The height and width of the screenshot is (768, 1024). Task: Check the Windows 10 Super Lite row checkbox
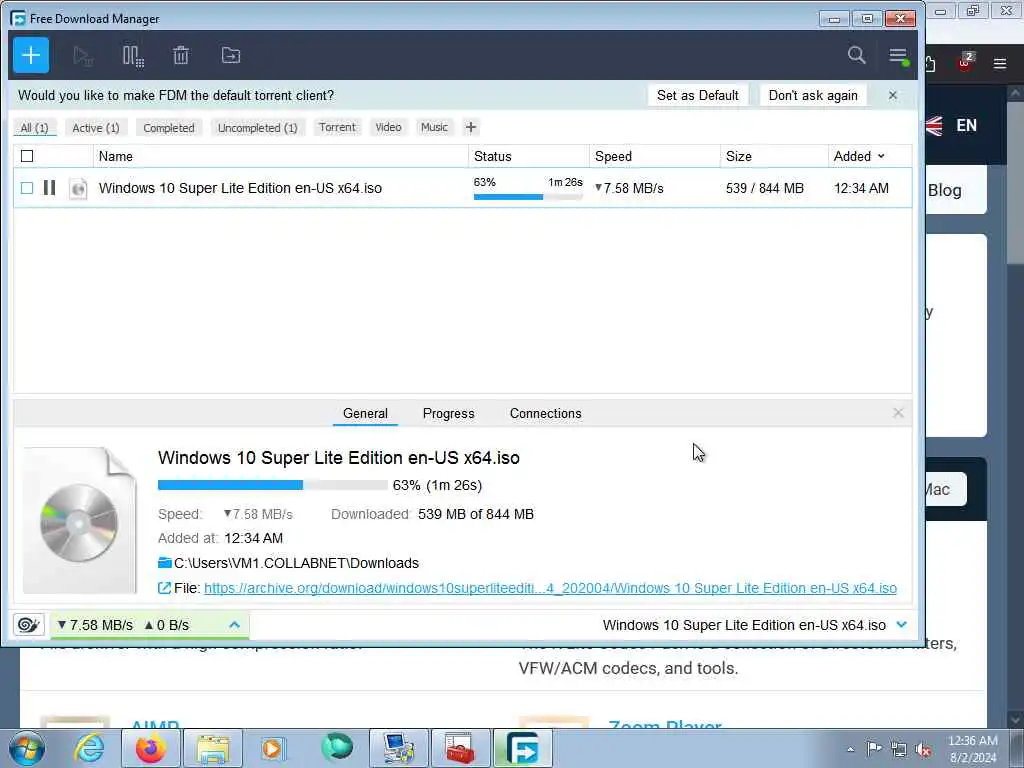pyautogui.click(x=27, y=188)
